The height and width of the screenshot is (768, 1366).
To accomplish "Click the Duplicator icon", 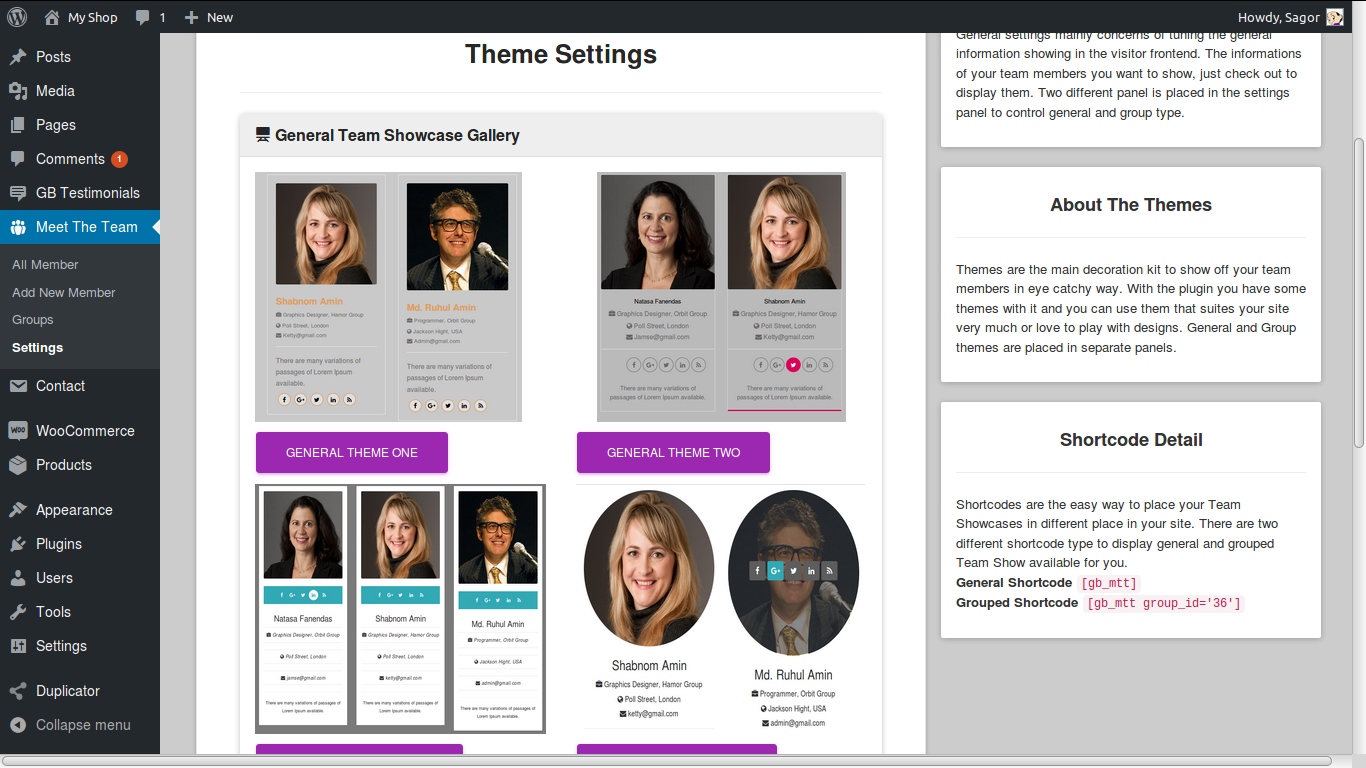I will coord(18,691).
